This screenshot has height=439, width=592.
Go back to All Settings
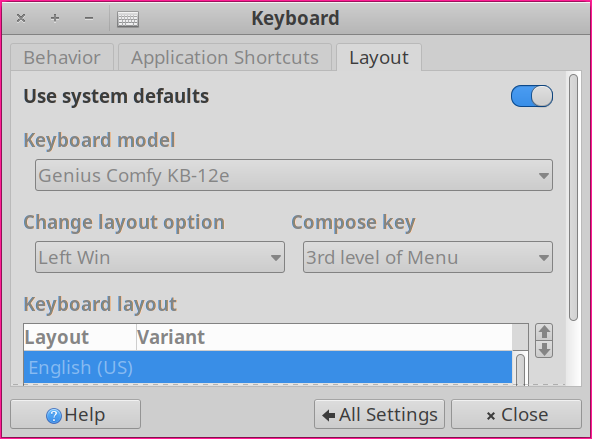(379, 414)
